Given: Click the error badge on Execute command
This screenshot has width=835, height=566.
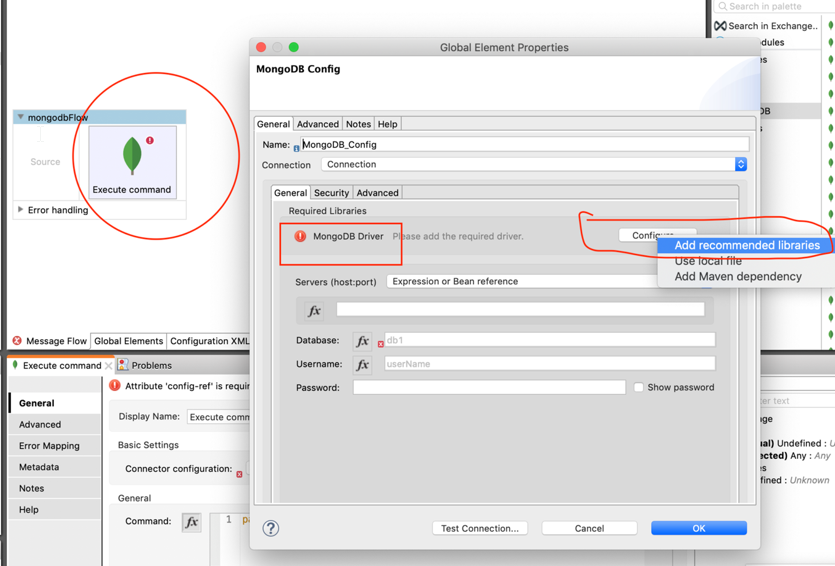Looking at the screenshot, I should coord(150,141).
